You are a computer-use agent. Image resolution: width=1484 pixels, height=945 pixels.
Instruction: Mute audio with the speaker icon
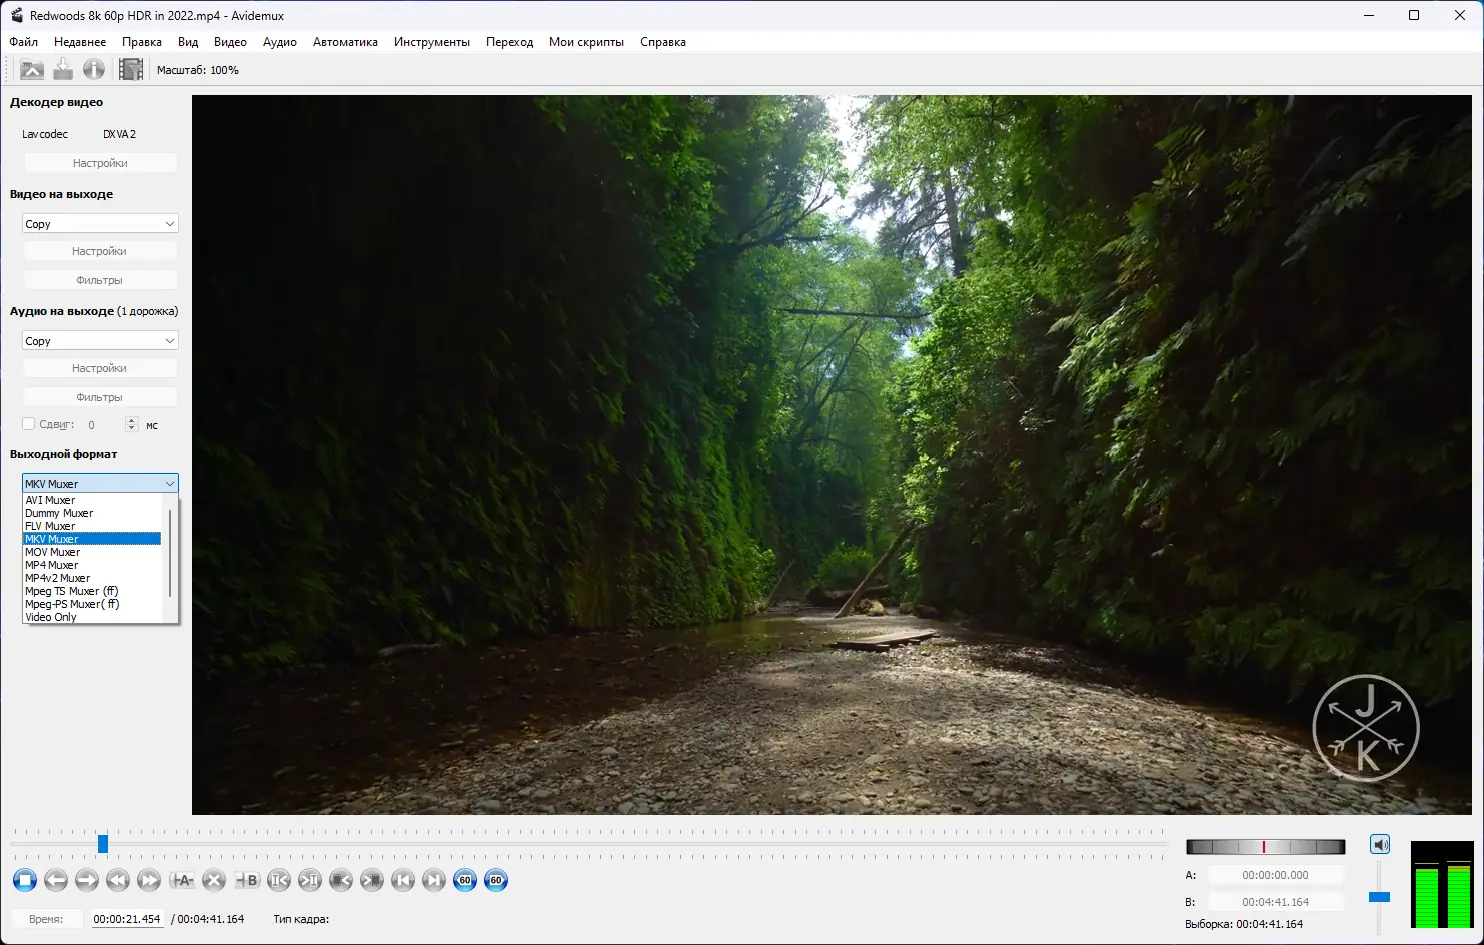pos(1380,845)
